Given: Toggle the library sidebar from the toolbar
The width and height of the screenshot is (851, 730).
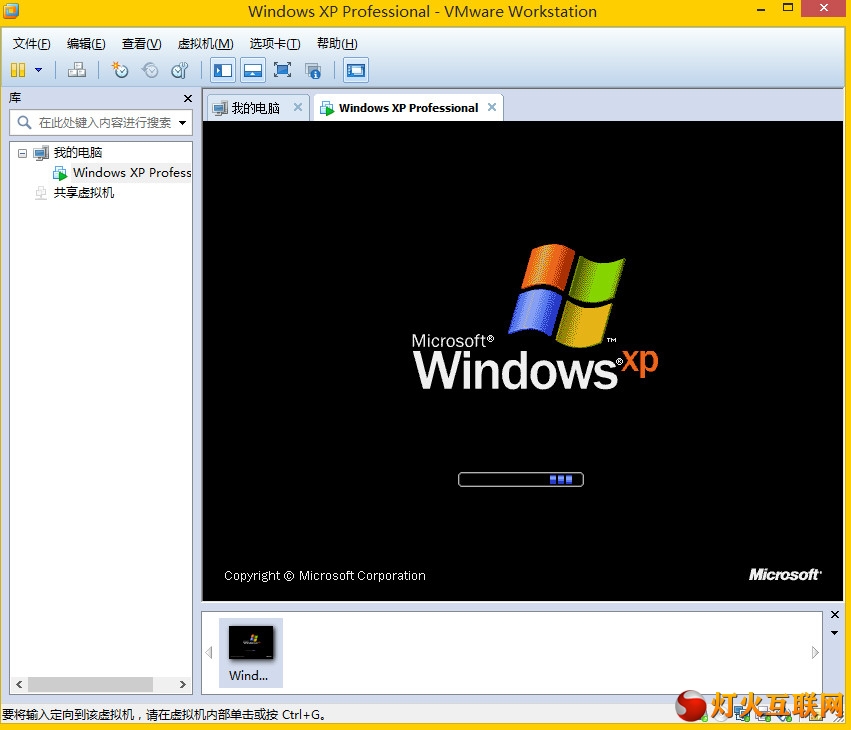Looking at the screenshot, I should coord(223,70).
